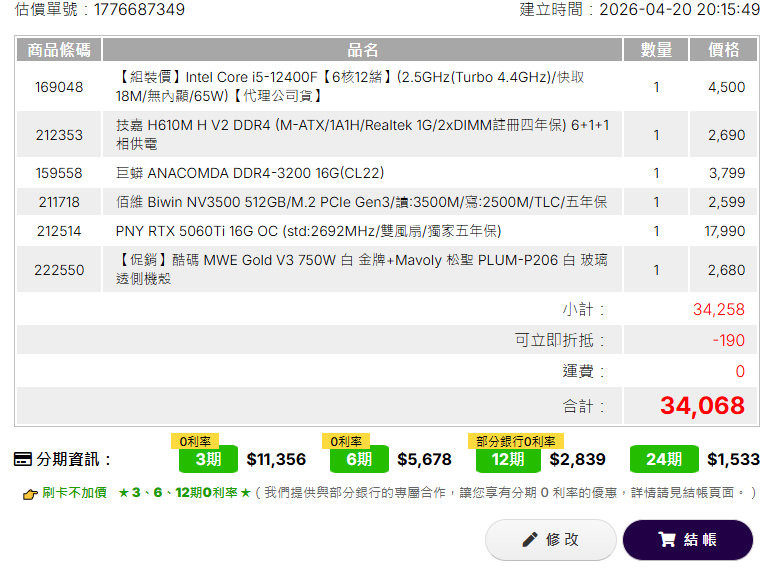Screen dimensions: 778x588
Task: Click the 品名 column header
Action: 362,50
